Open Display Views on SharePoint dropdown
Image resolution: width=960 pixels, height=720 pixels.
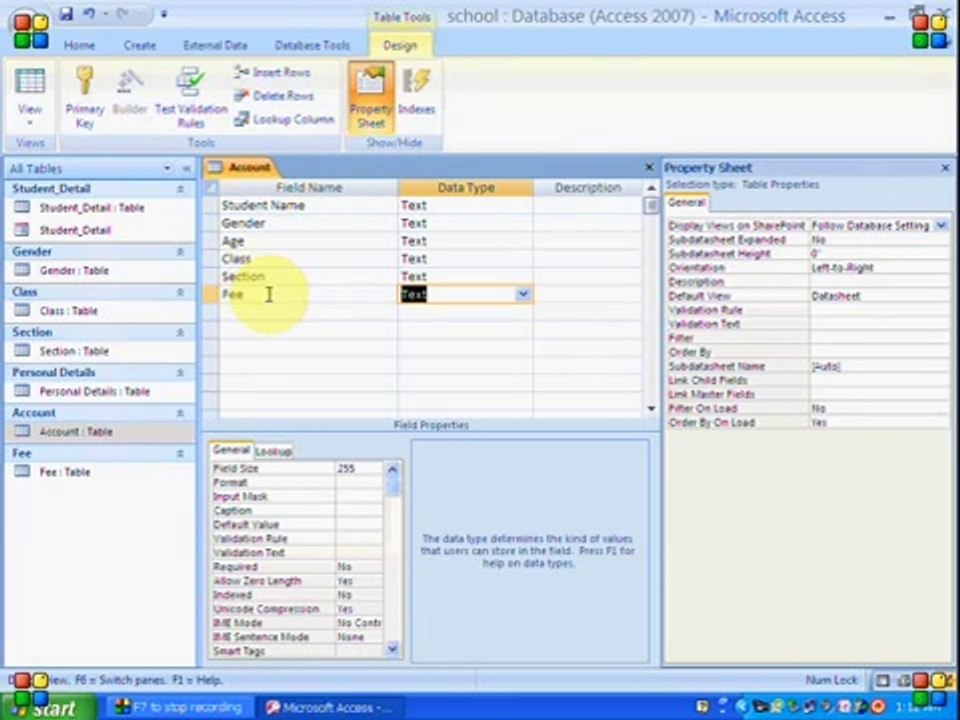(x=941, y=226)
